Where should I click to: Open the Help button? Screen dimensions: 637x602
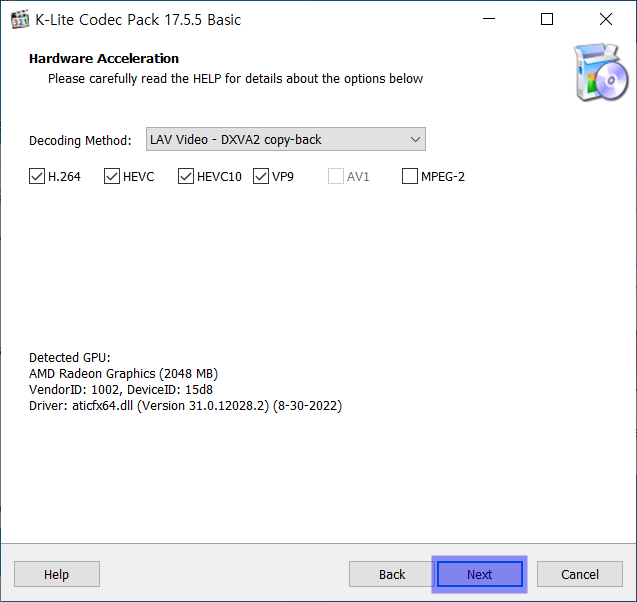pos(57,574)
